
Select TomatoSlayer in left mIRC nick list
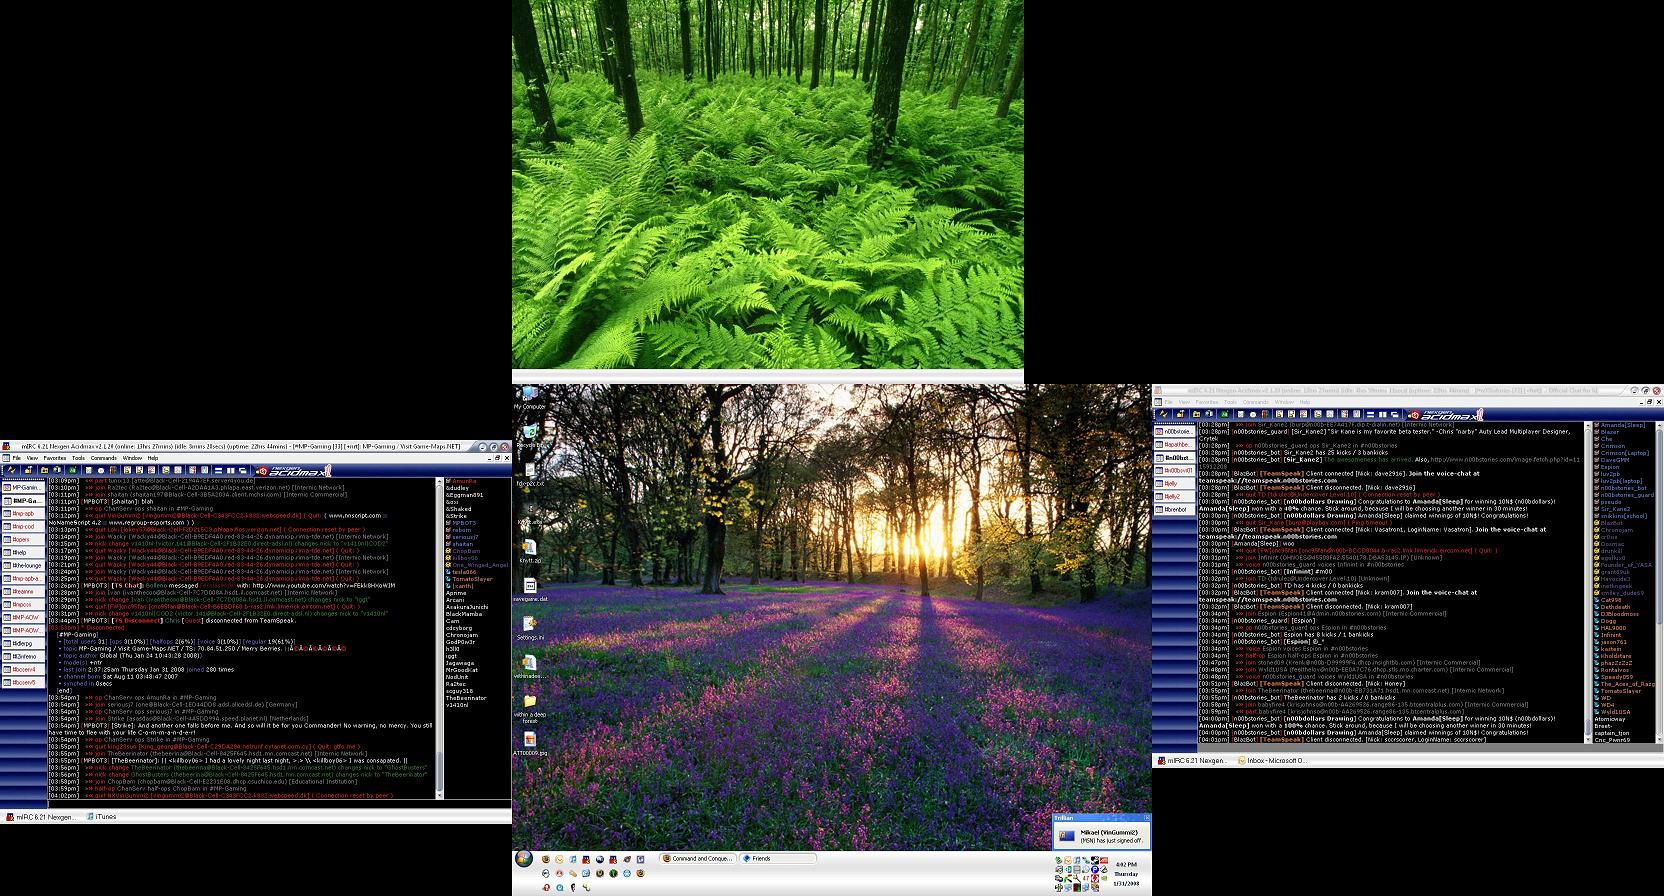pyautogui.click(x=472, y=579)
